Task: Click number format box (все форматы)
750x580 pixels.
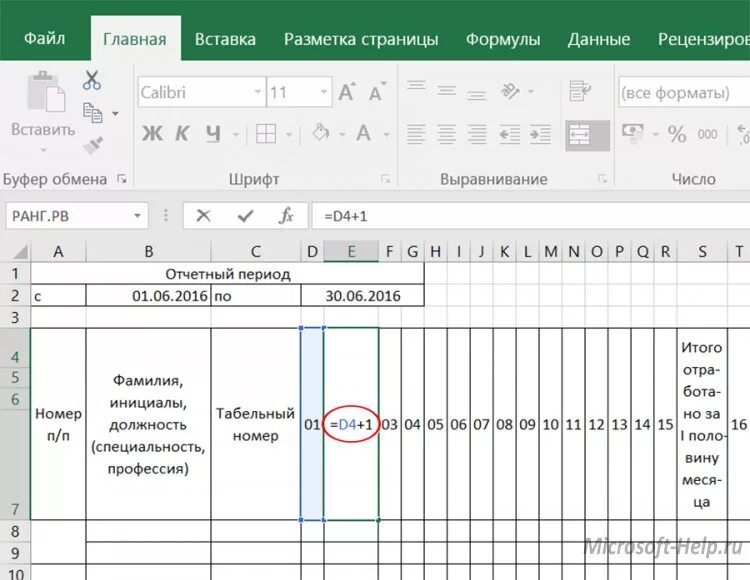Action: tap(684, 92)
